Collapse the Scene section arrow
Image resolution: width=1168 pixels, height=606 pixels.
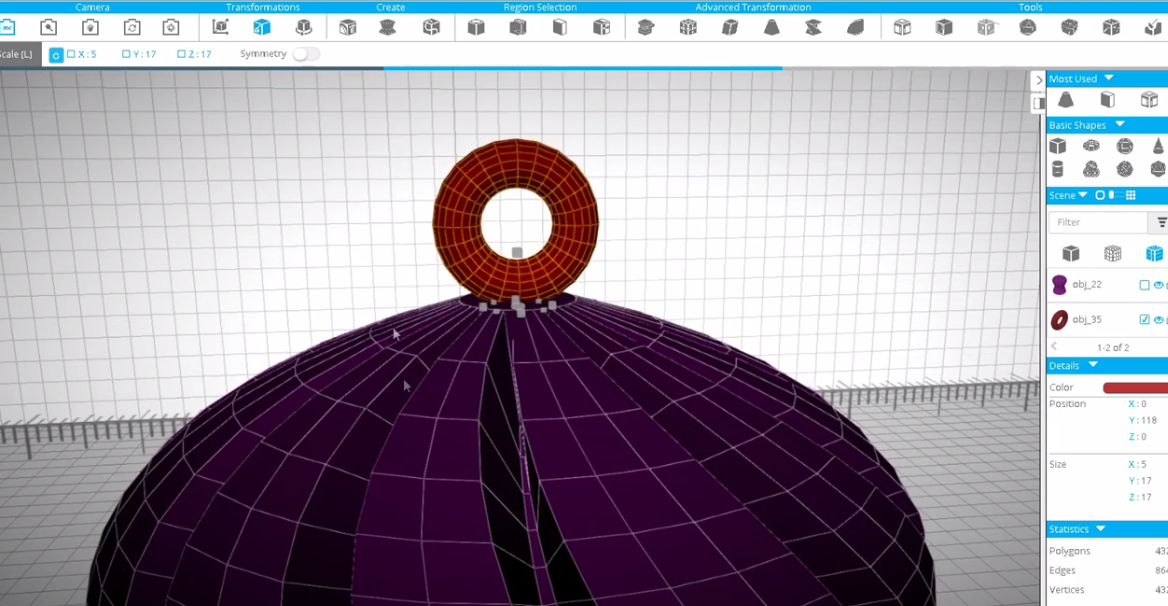tap(1083, 195)
